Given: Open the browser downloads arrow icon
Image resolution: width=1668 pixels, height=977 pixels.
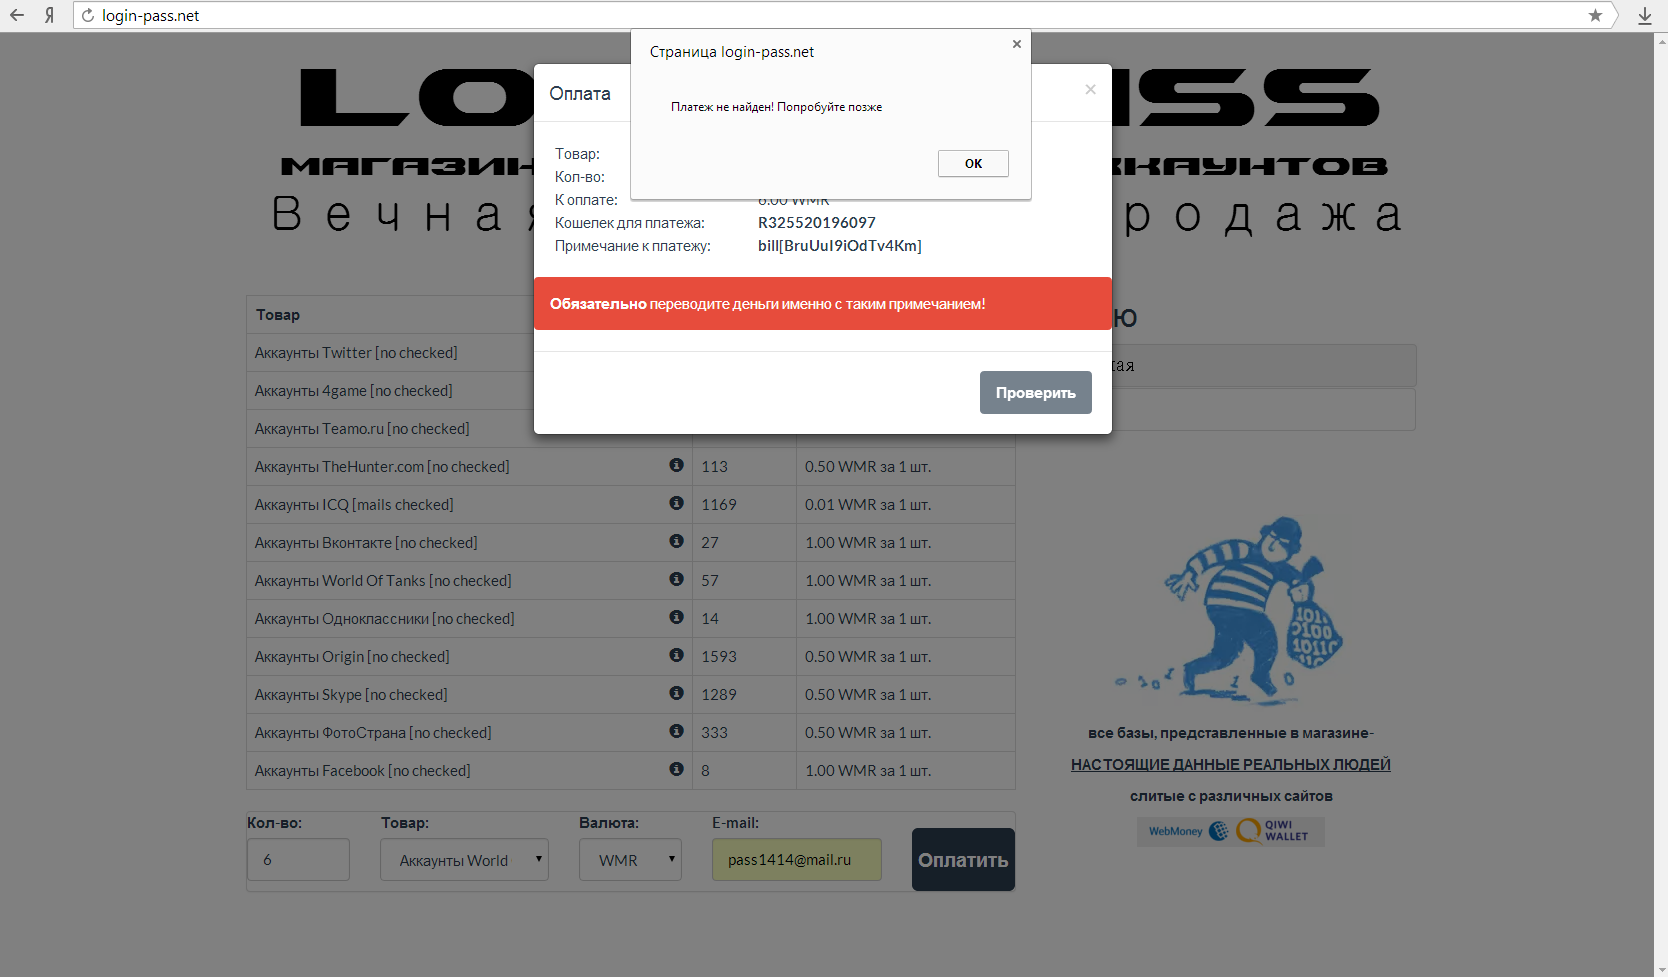Looking at the screenshot, I should click(1645, 15).
